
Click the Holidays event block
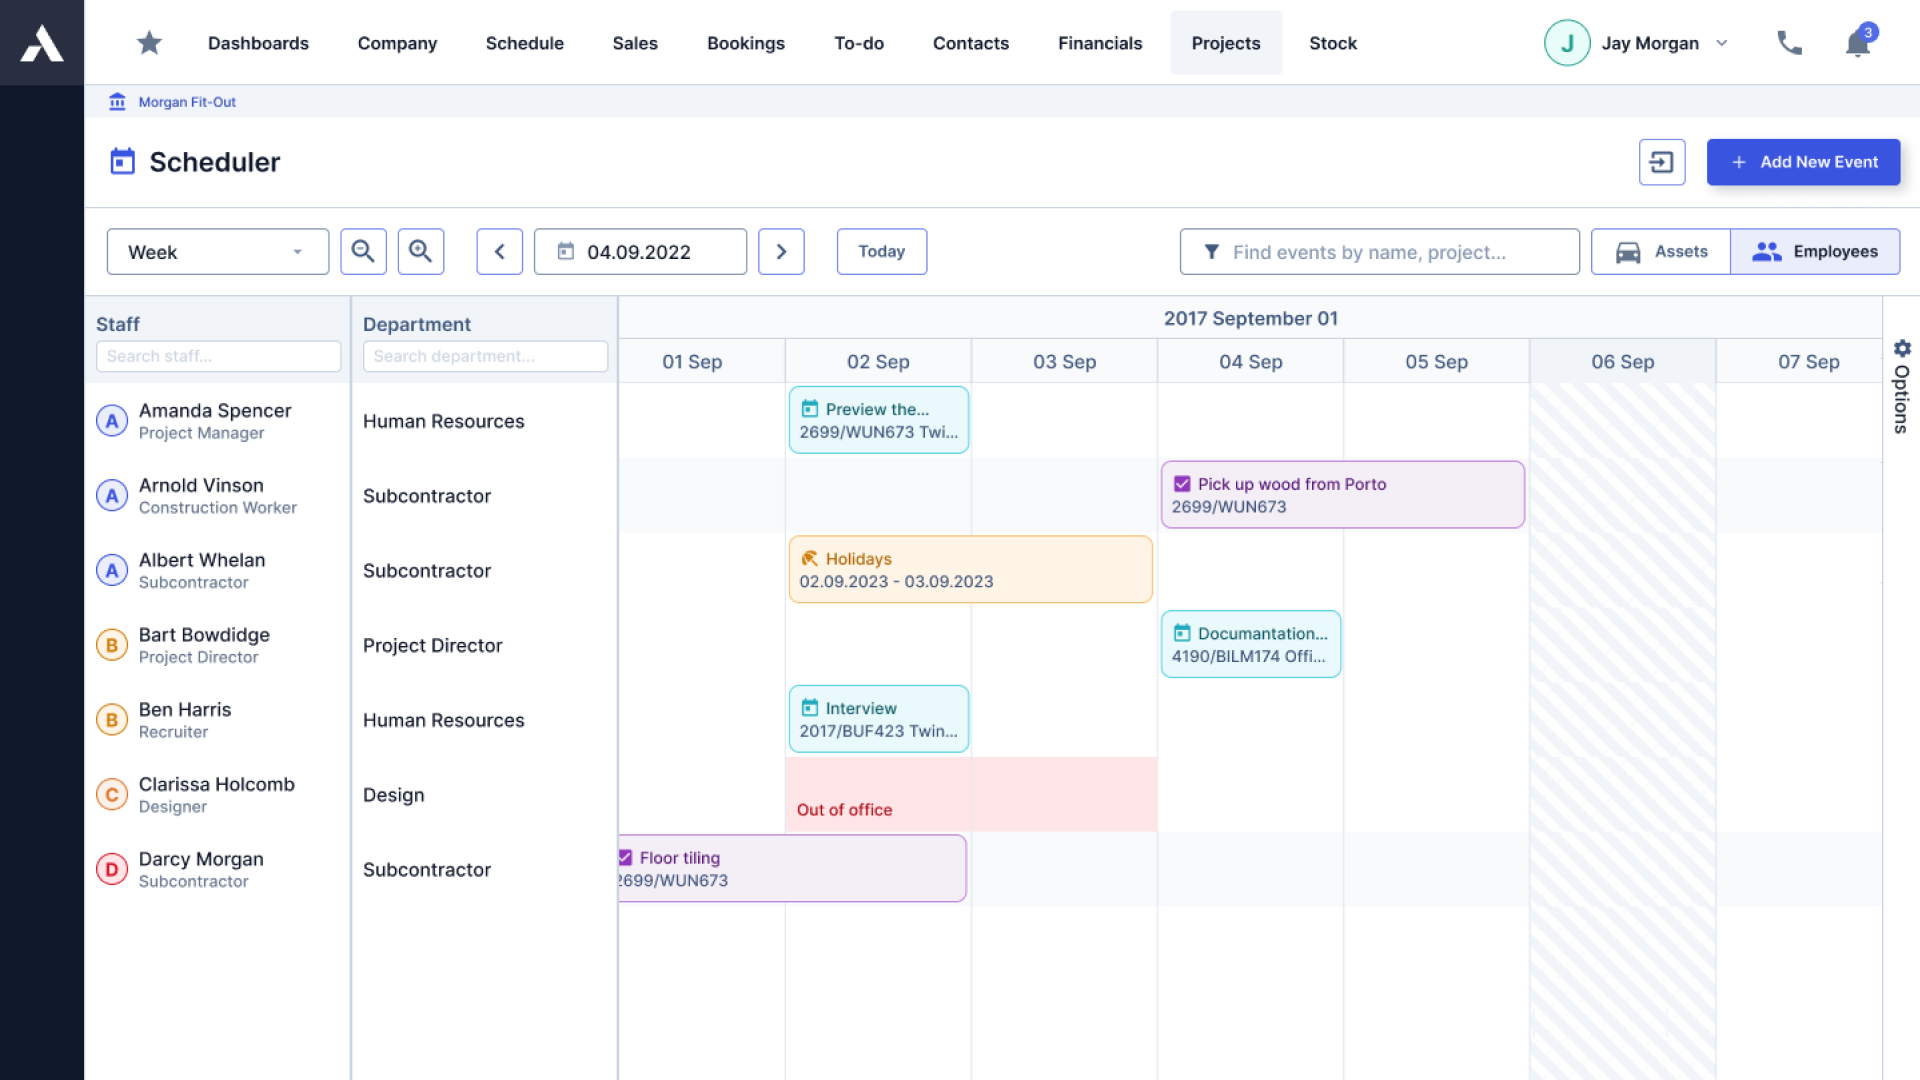click(x=970, y=570)
